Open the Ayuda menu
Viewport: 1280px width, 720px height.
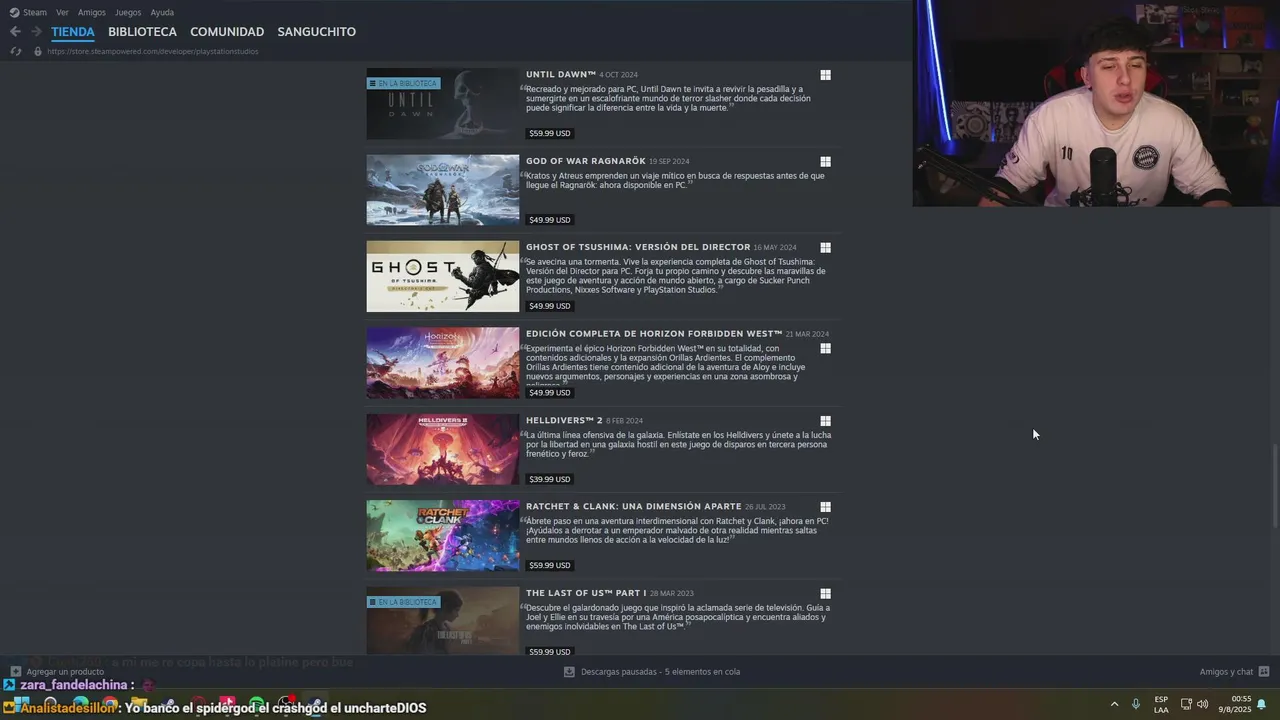coord(162,12)
